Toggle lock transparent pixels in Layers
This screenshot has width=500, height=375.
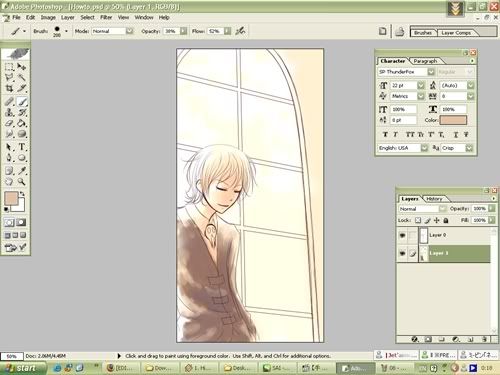tap(418, 220)
